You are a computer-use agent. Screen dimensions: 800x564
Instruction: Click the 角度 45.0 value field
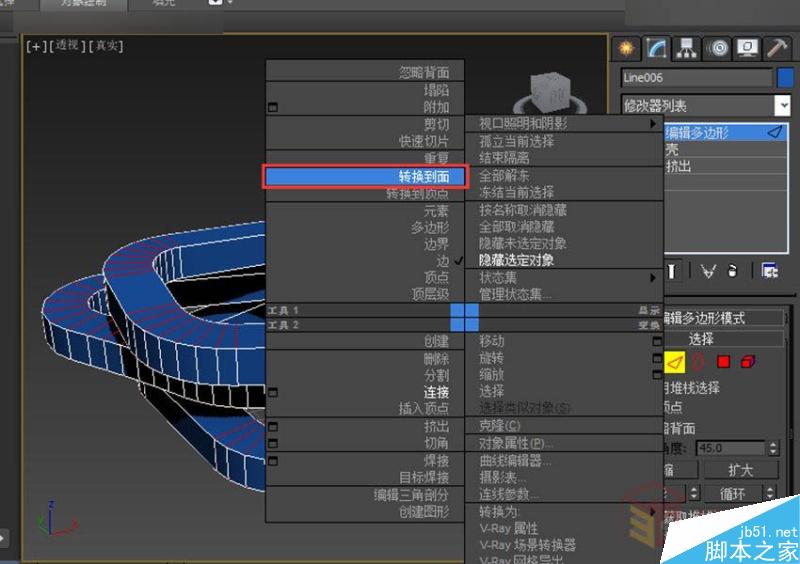click(730, 448)
